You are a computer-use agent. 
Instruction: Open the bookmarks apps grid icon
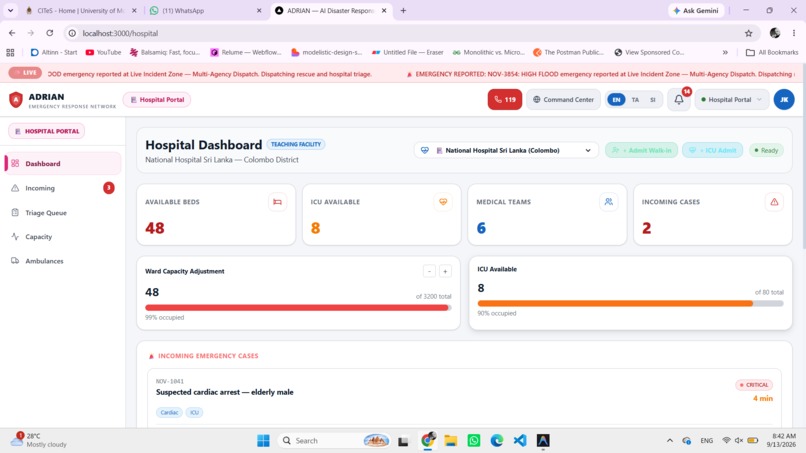click(10, 52)
